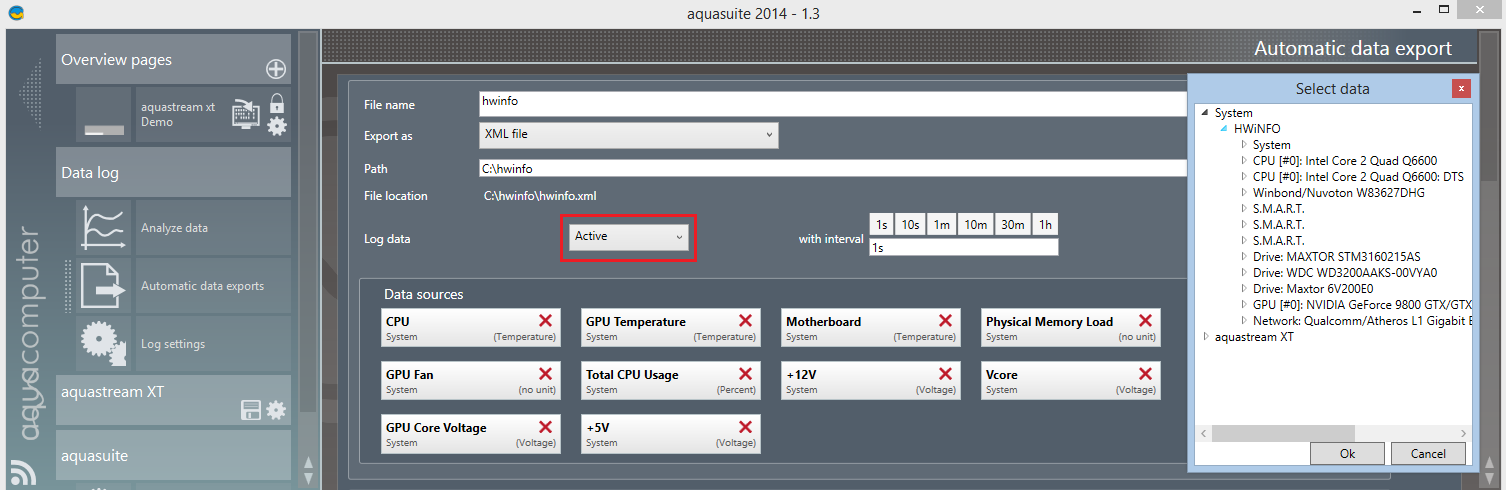The height and width of the screenshot is (490, 1506).
Task: Expand the Winbond/Nuvoton W83627DHG node
Action: click(x=1244, y=193)
